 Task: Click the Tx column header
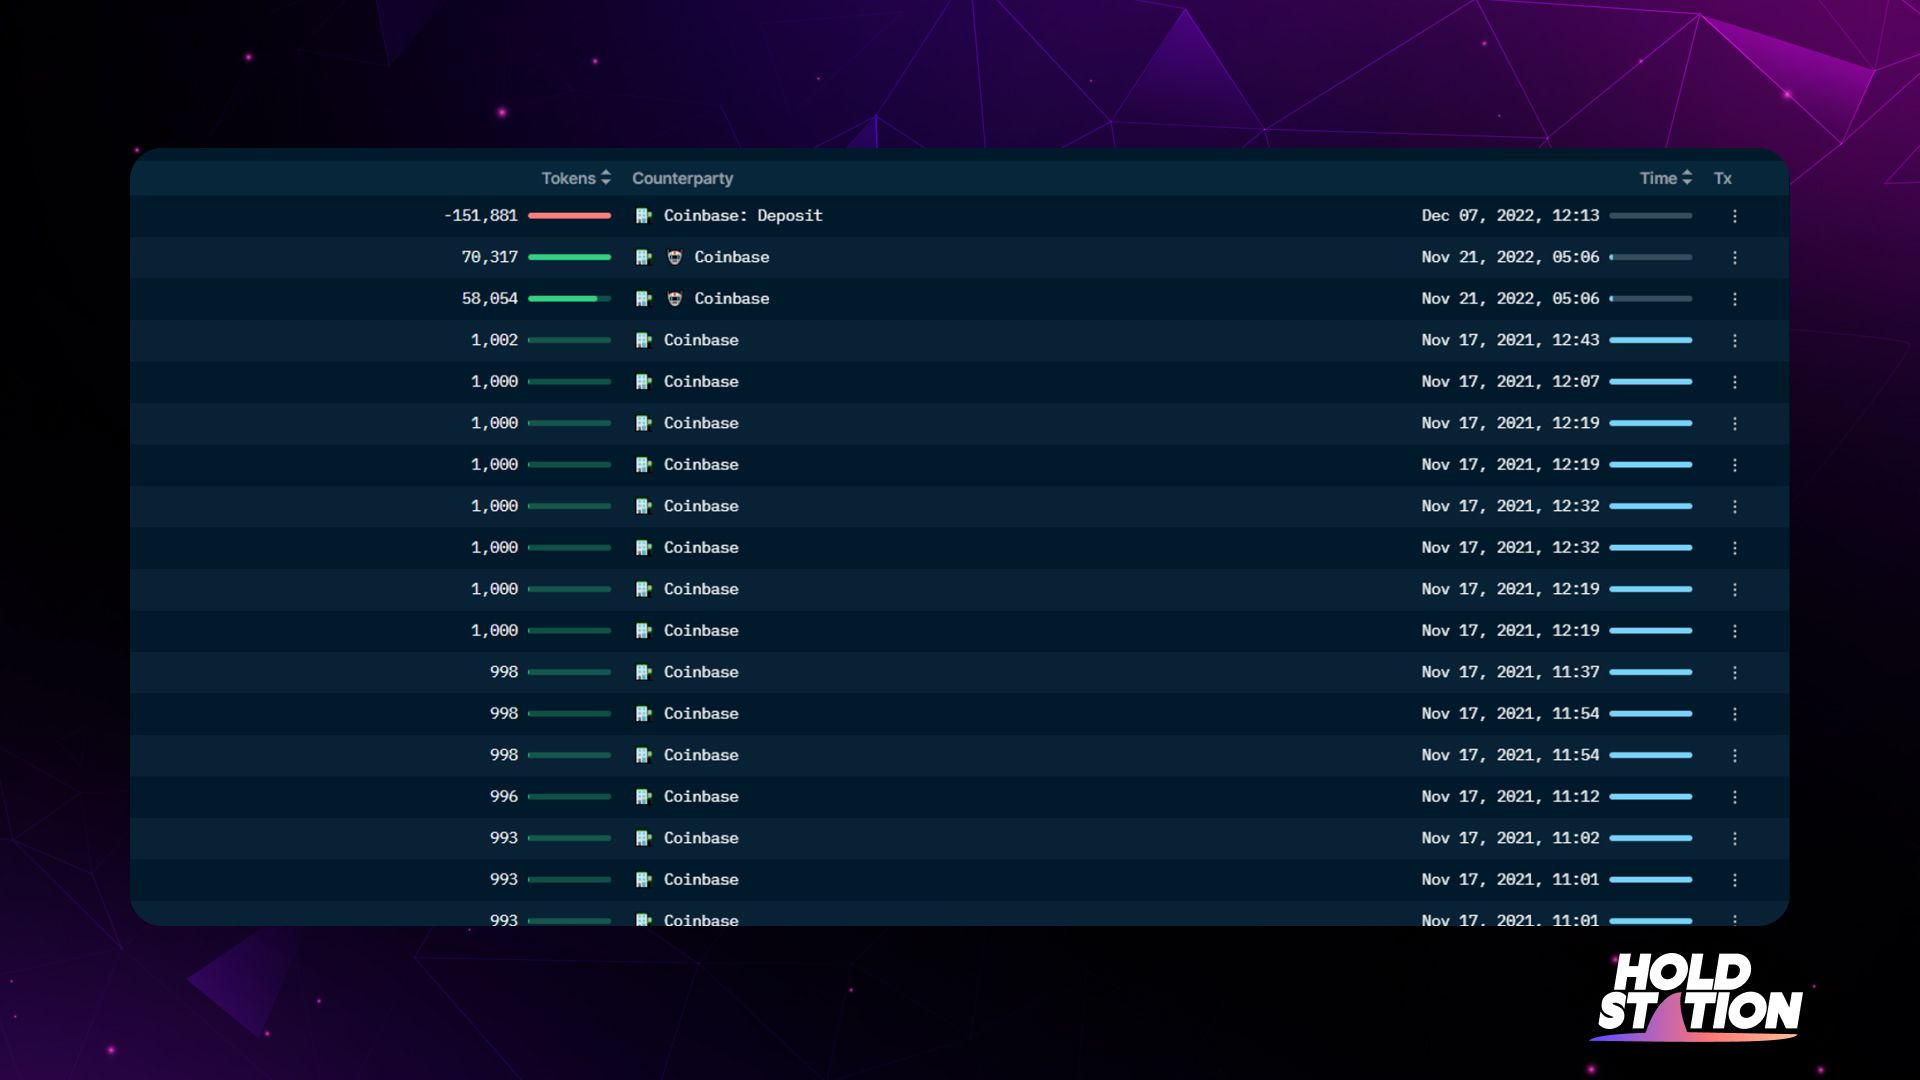click(1722, 178)
